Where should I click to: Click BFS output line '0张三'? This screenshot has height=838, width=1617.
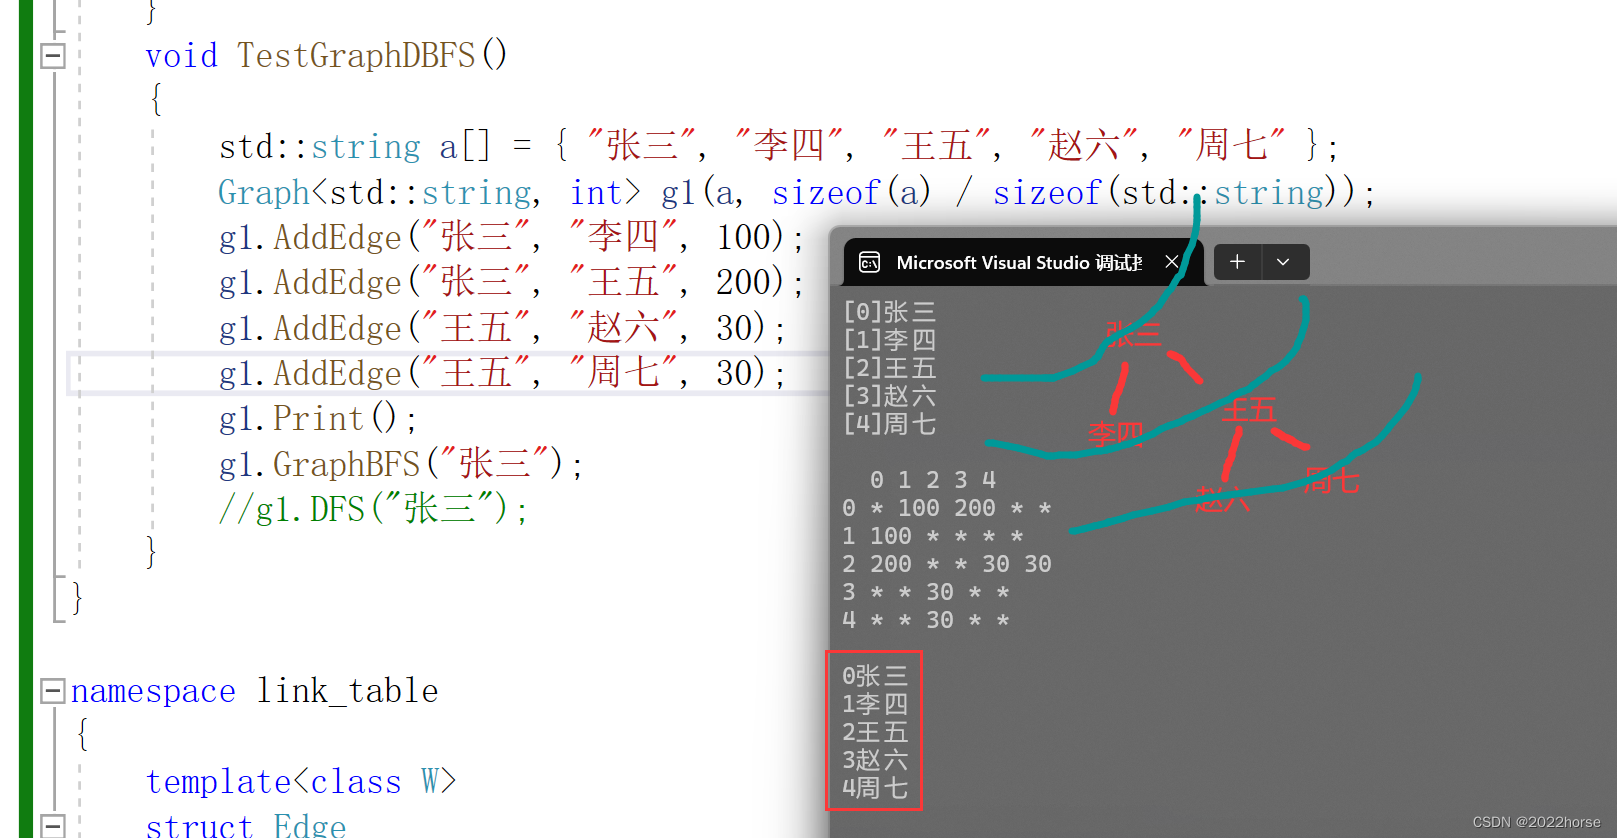[x=875, y=677]
